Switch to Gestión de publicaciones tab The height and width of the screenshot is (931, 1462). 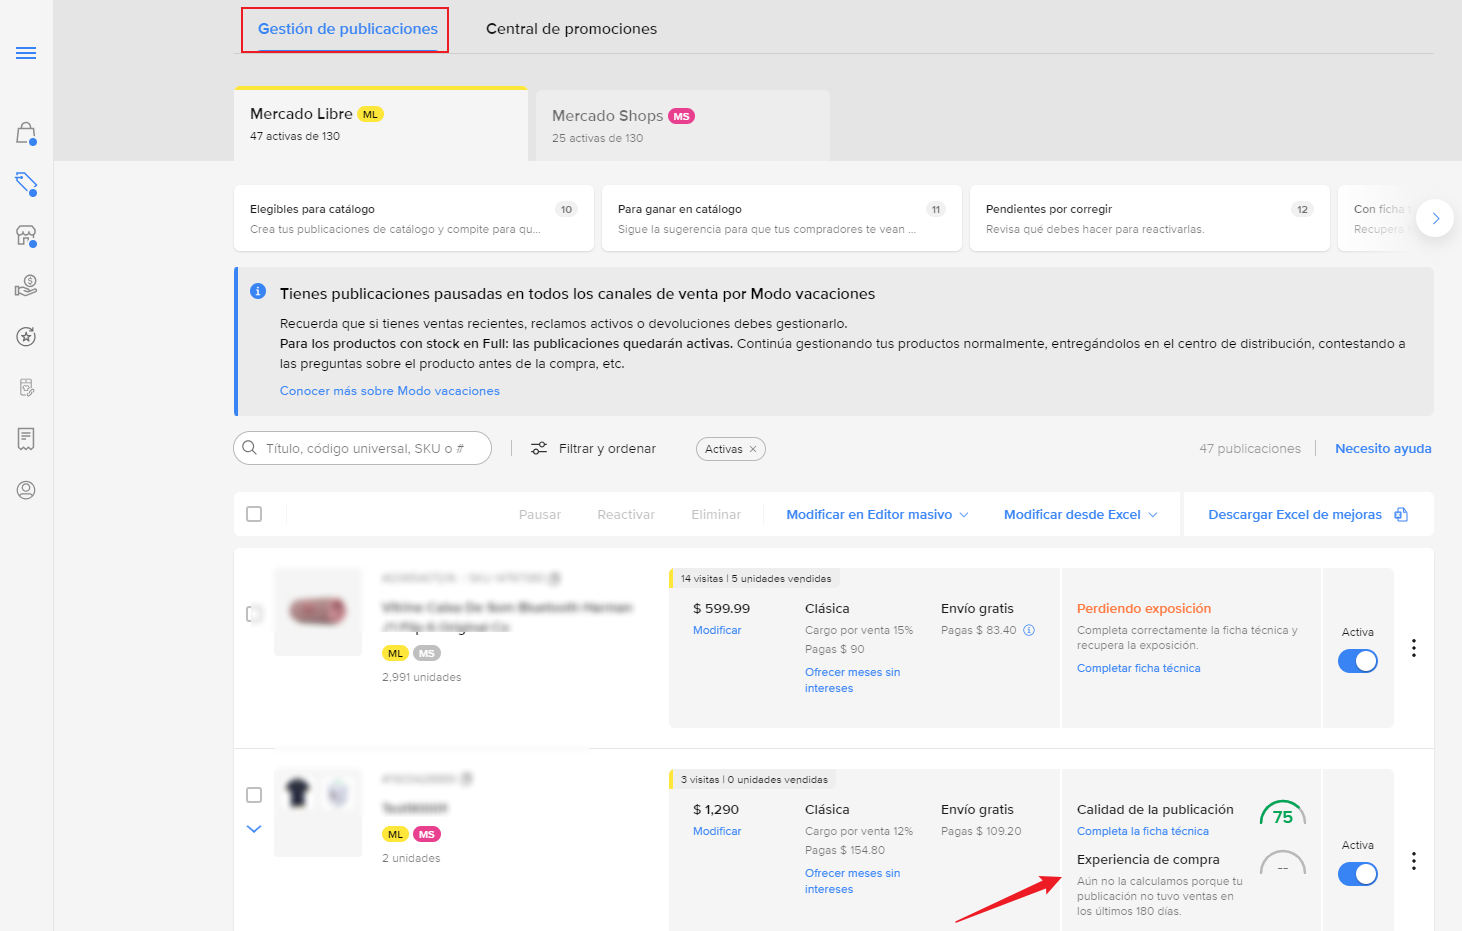pyautogui.click(x=347, y=29)
